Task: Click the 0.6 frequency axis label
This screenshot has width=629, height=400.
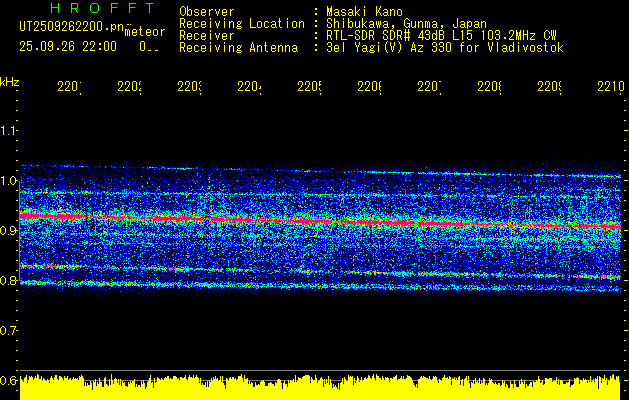Action: [8, 380]
